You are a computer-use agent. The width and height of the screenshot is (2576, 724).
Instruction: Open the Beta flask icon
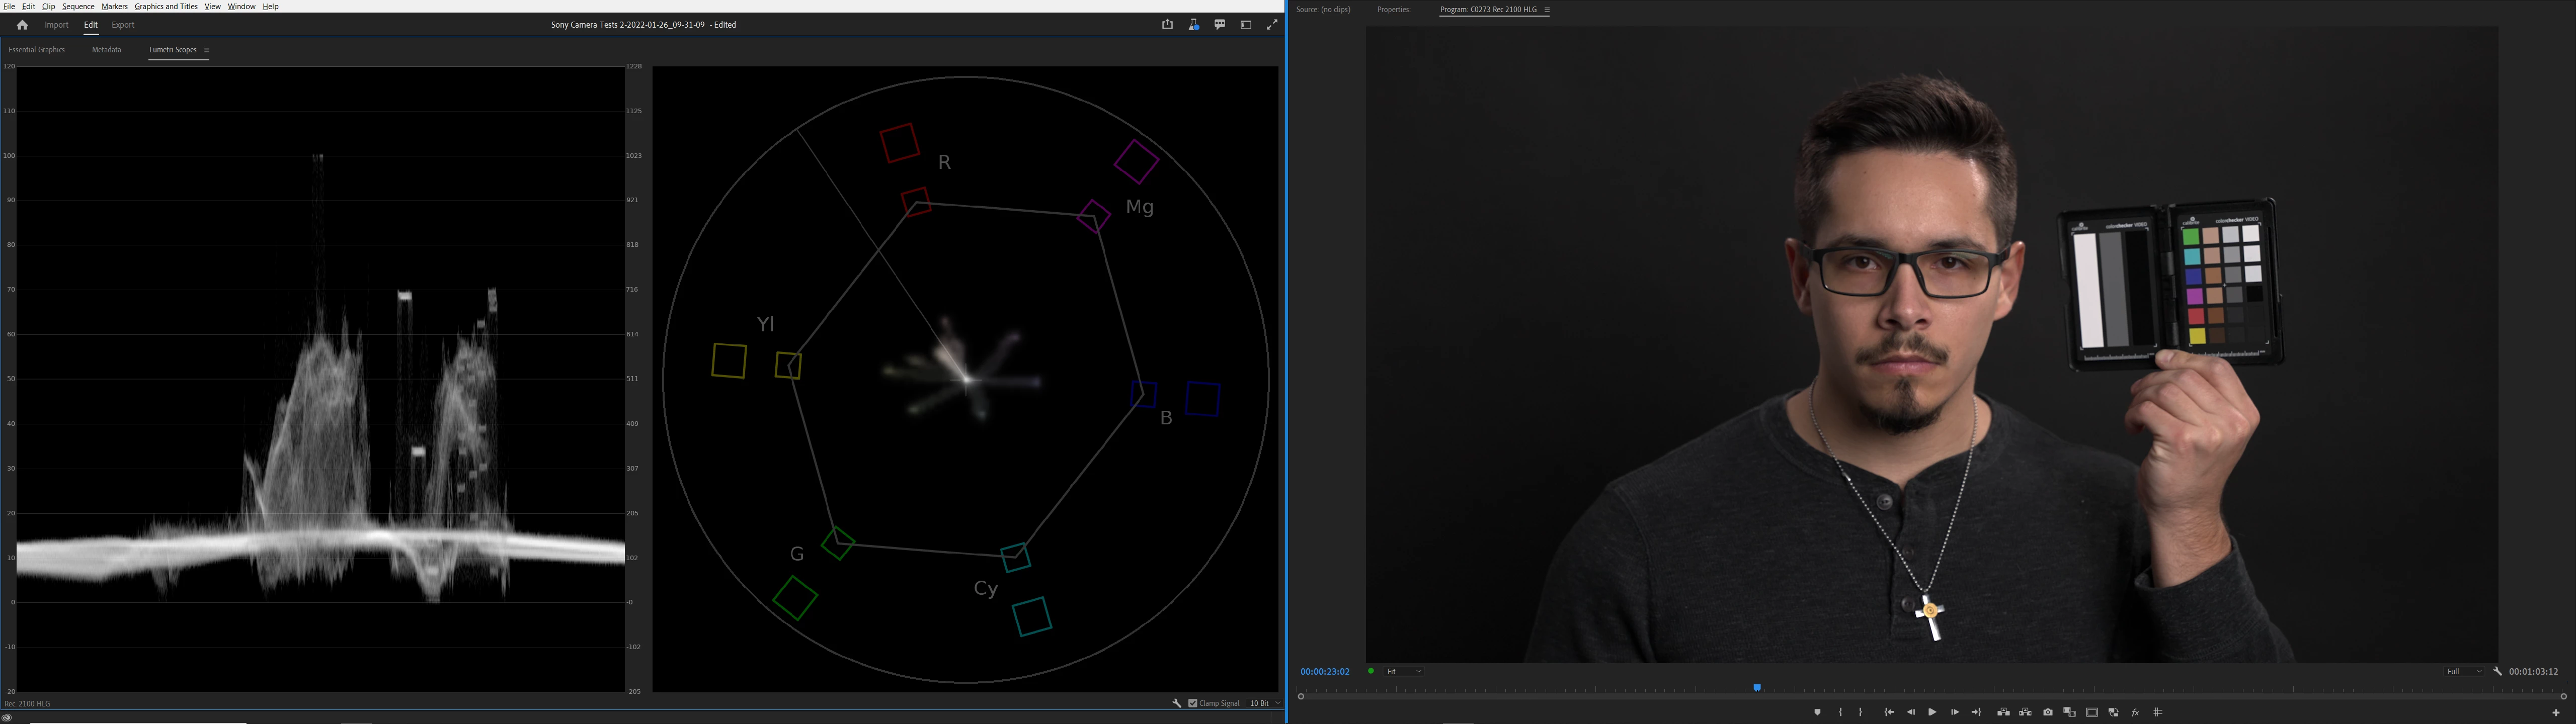click(x=1193, y=25)
